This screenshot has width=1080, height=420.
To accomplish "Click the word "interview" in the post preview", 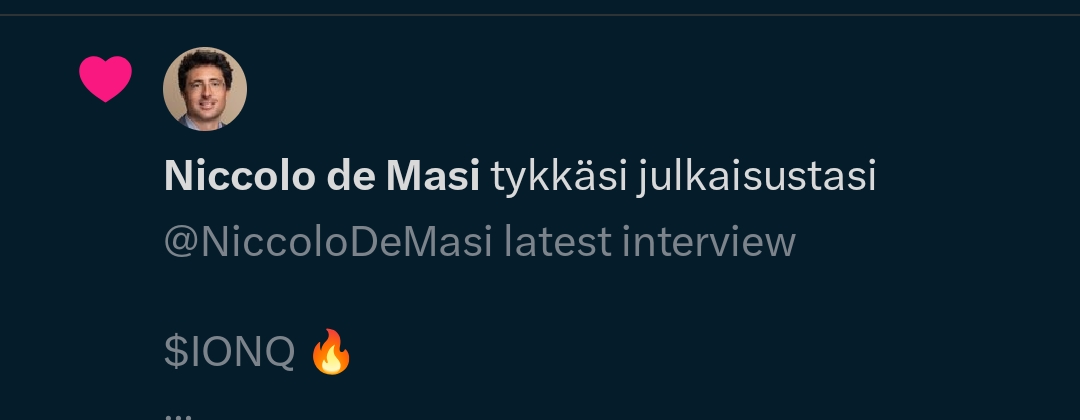I will (709, 242).
